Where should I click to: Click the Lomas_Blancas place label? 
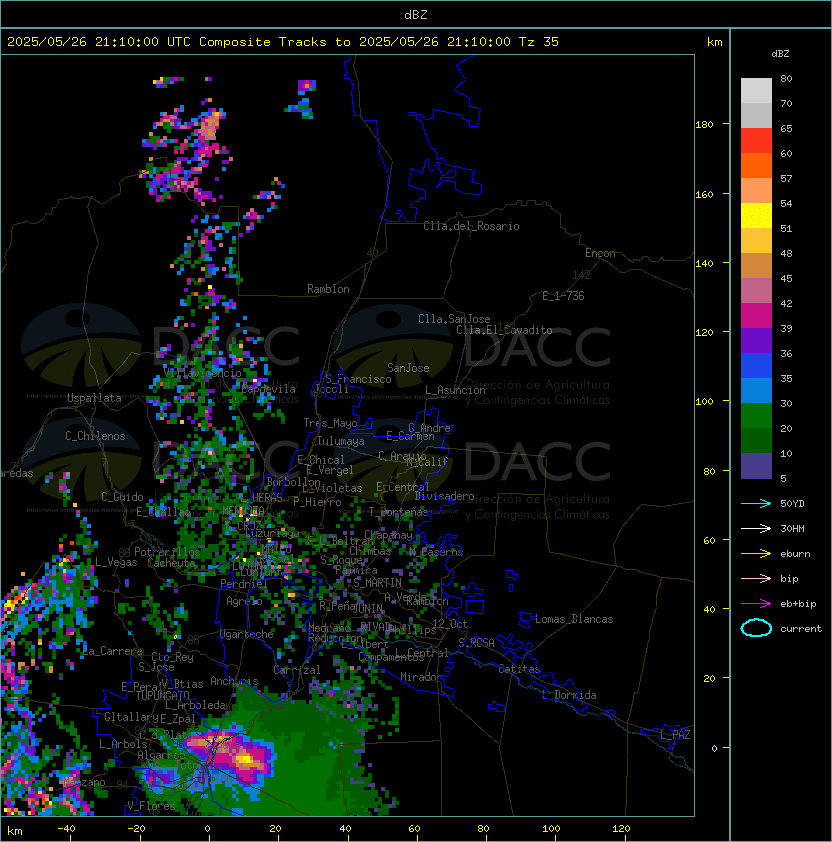574,619
